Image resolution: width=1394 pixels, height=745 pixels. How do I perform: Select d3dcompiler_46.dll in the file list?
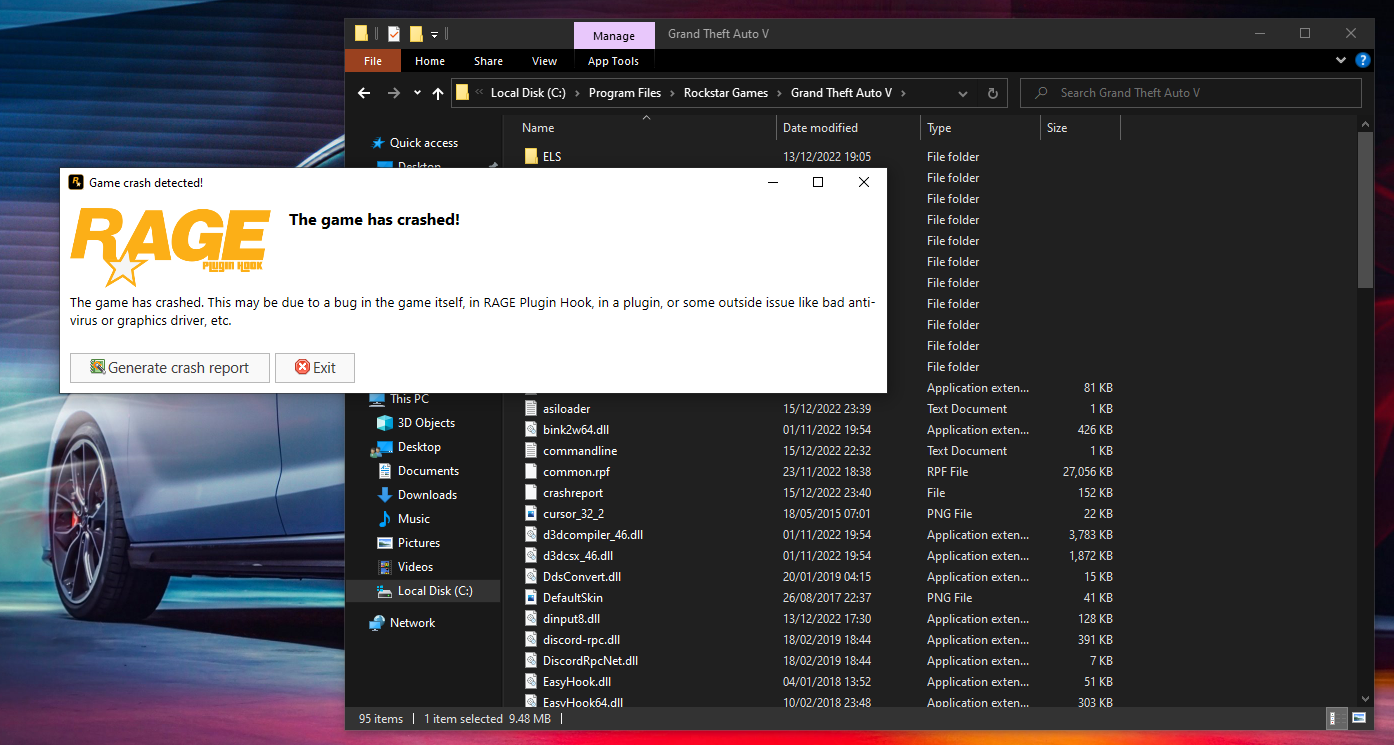pyautogui.click(x=593, y=535)
